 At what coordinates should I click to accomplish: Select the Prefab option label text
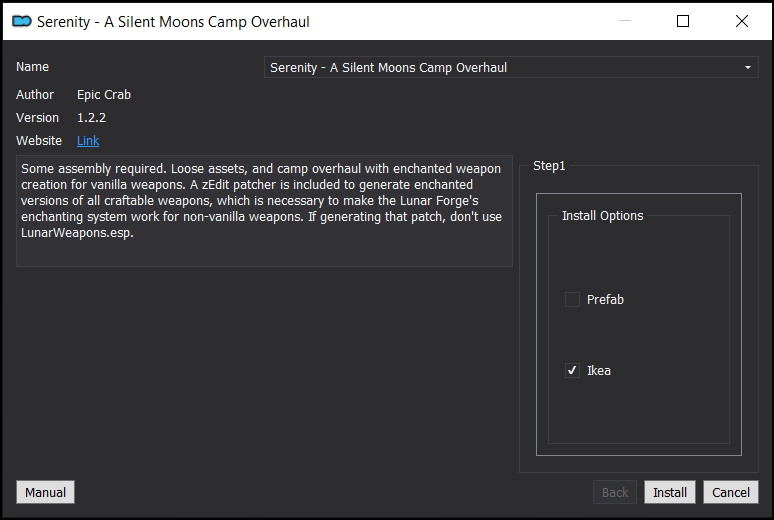pyautogui.click(x=605, y=299)
